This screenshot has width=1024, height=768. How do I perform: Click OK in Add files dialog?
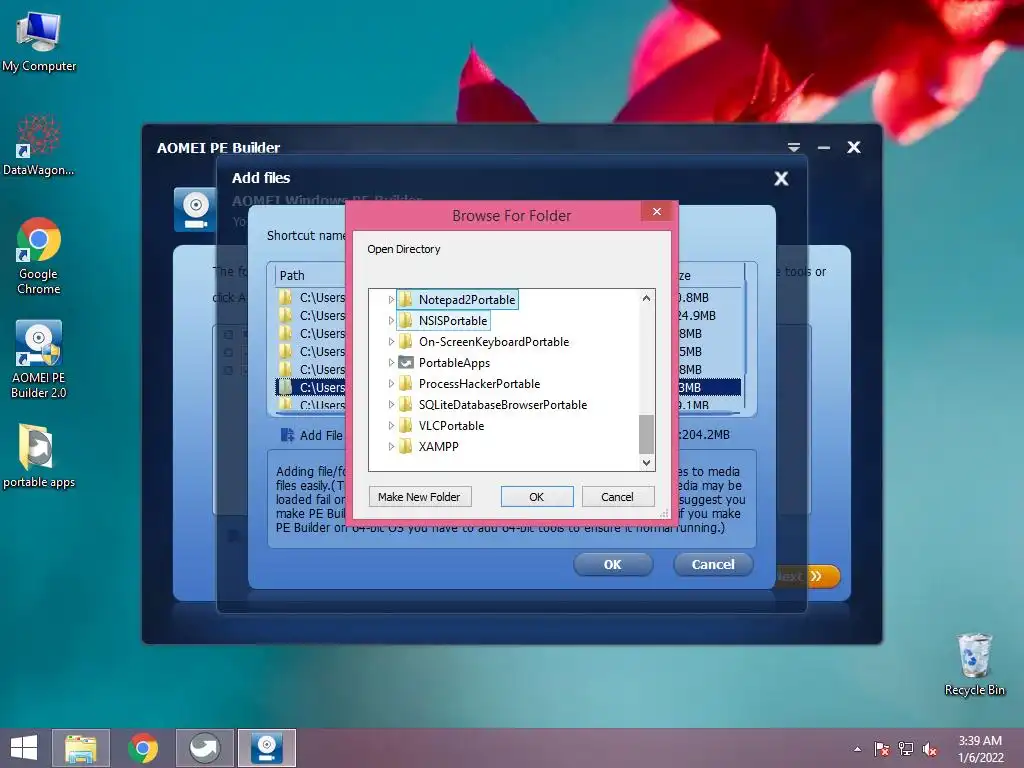pos(613,564)
